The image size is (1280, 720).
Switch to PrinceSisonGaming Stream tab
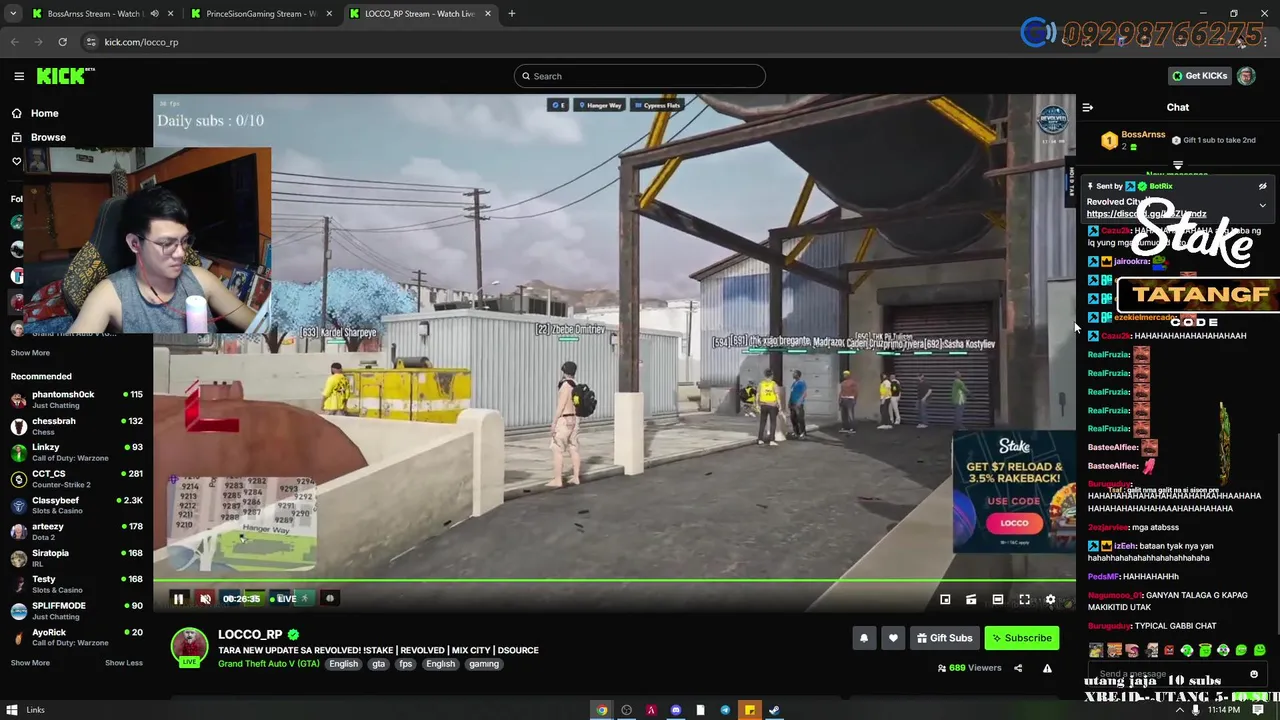pos(260,14)
